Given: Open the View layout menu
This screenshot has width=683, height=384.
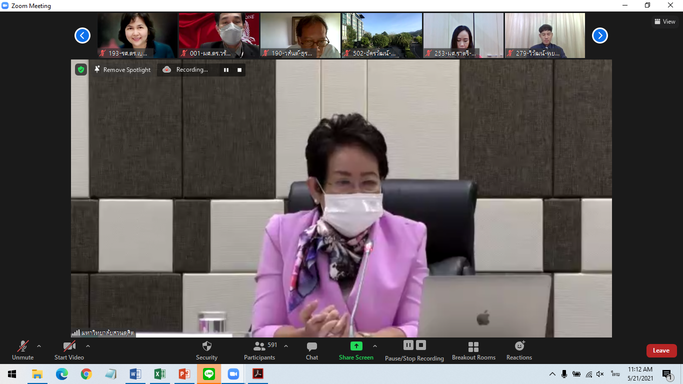Looking at the screenshot, I should click(x=665, y=21).
